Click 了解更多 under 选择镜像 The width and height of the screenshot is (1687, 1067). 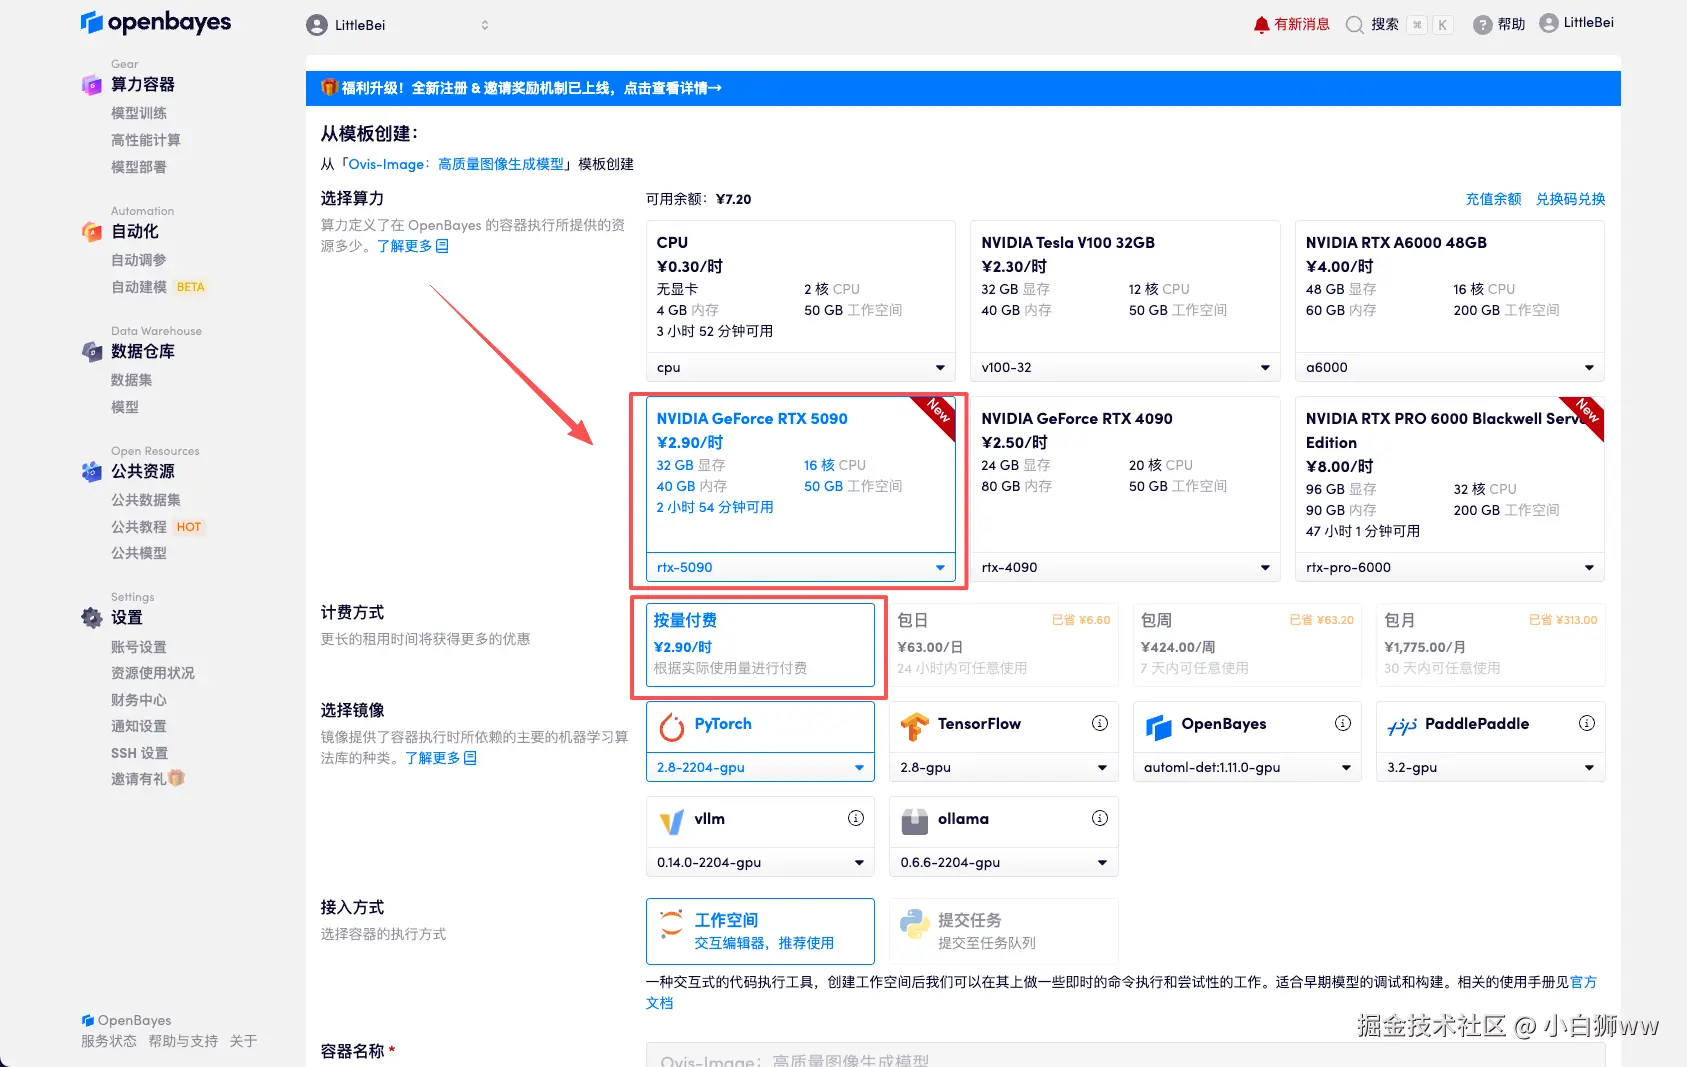coord(440,758)
